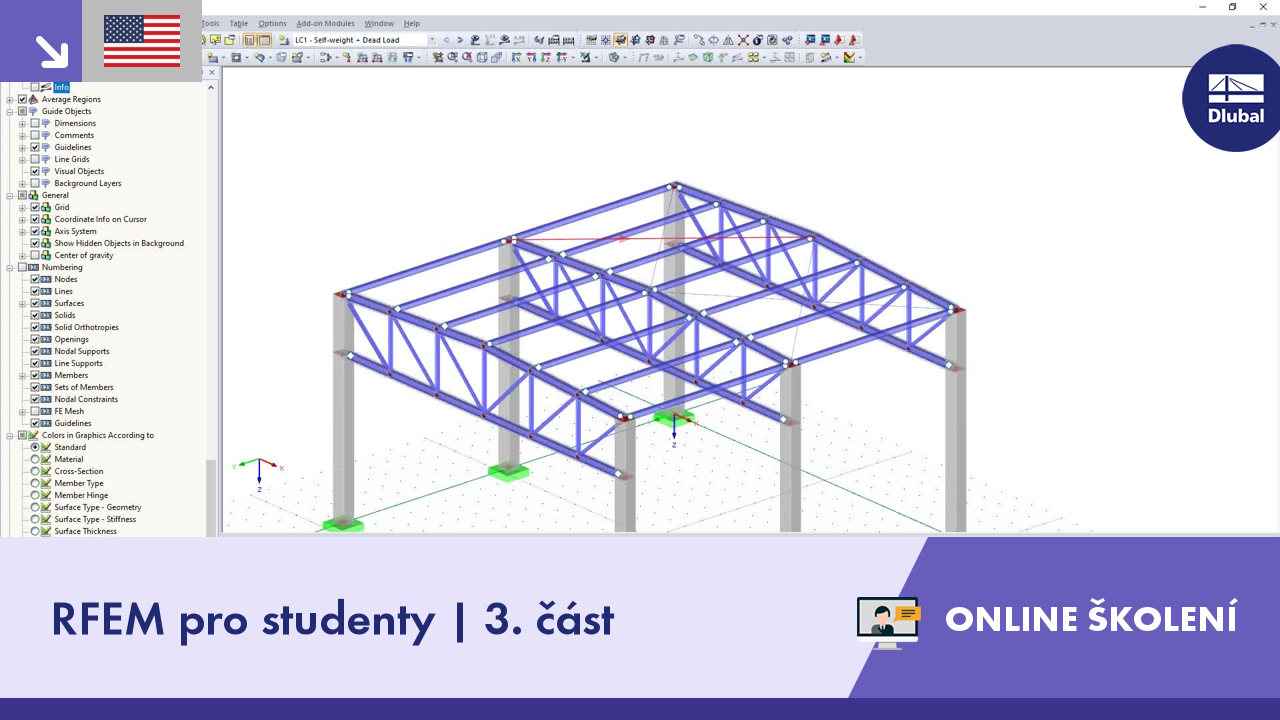Click the navigator vertical scrollbar thumb

point(211,497)
